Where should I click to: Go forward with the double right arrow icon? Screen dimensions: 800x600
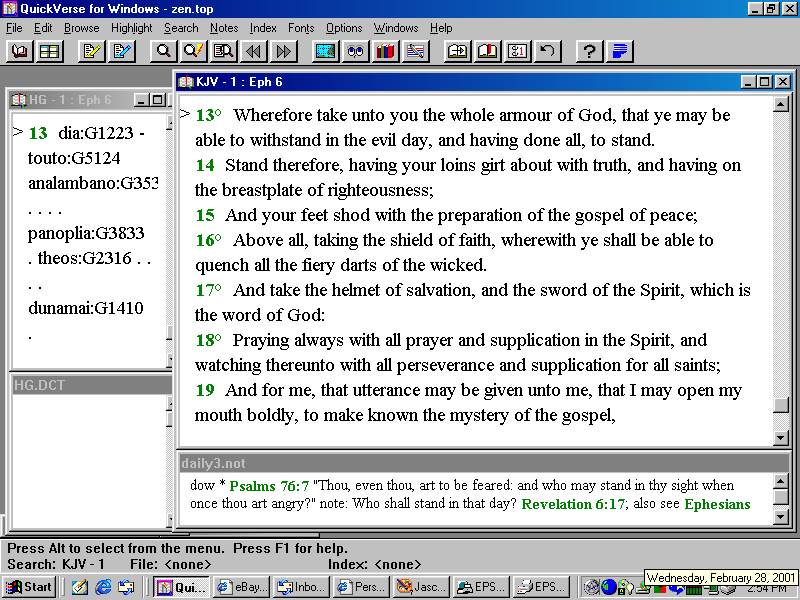coord(284,51)
